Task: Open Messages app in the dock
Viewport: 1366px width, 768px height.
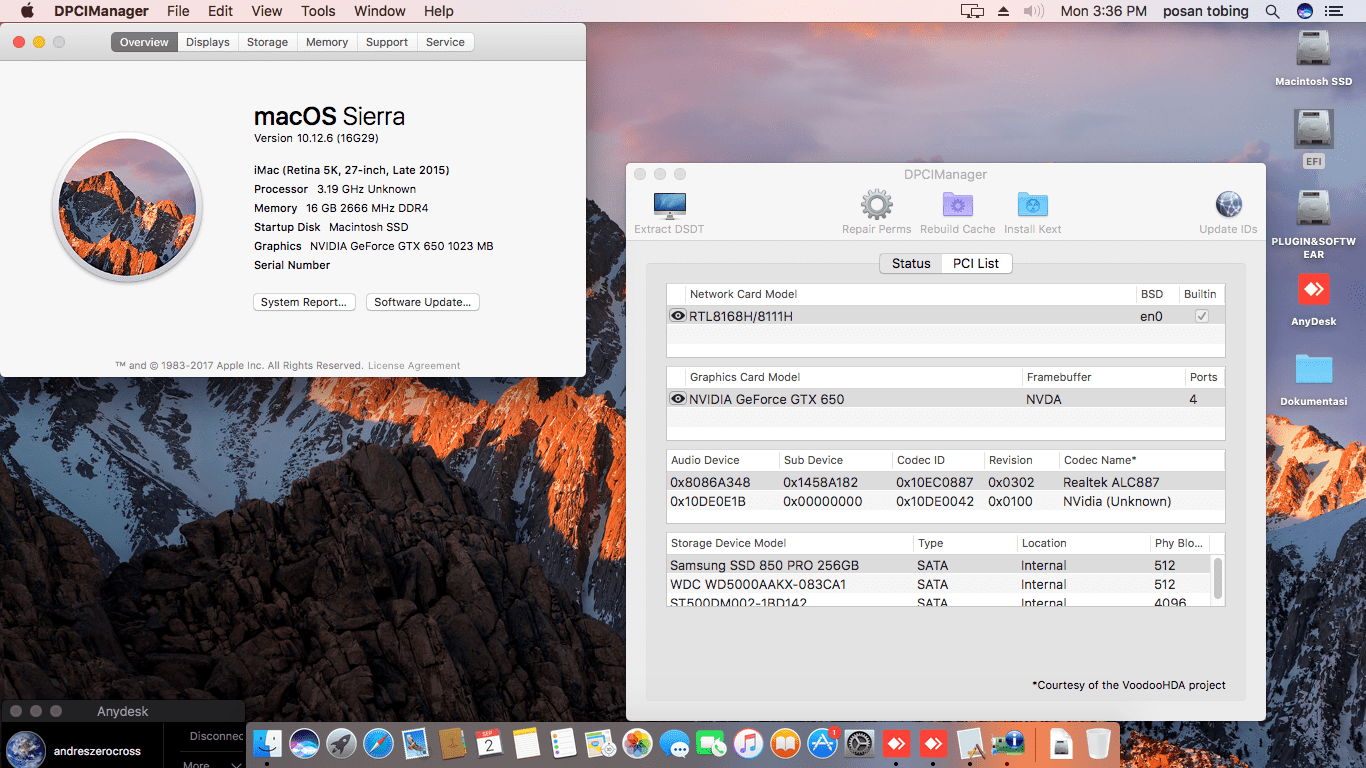Action: coord(675,743)
